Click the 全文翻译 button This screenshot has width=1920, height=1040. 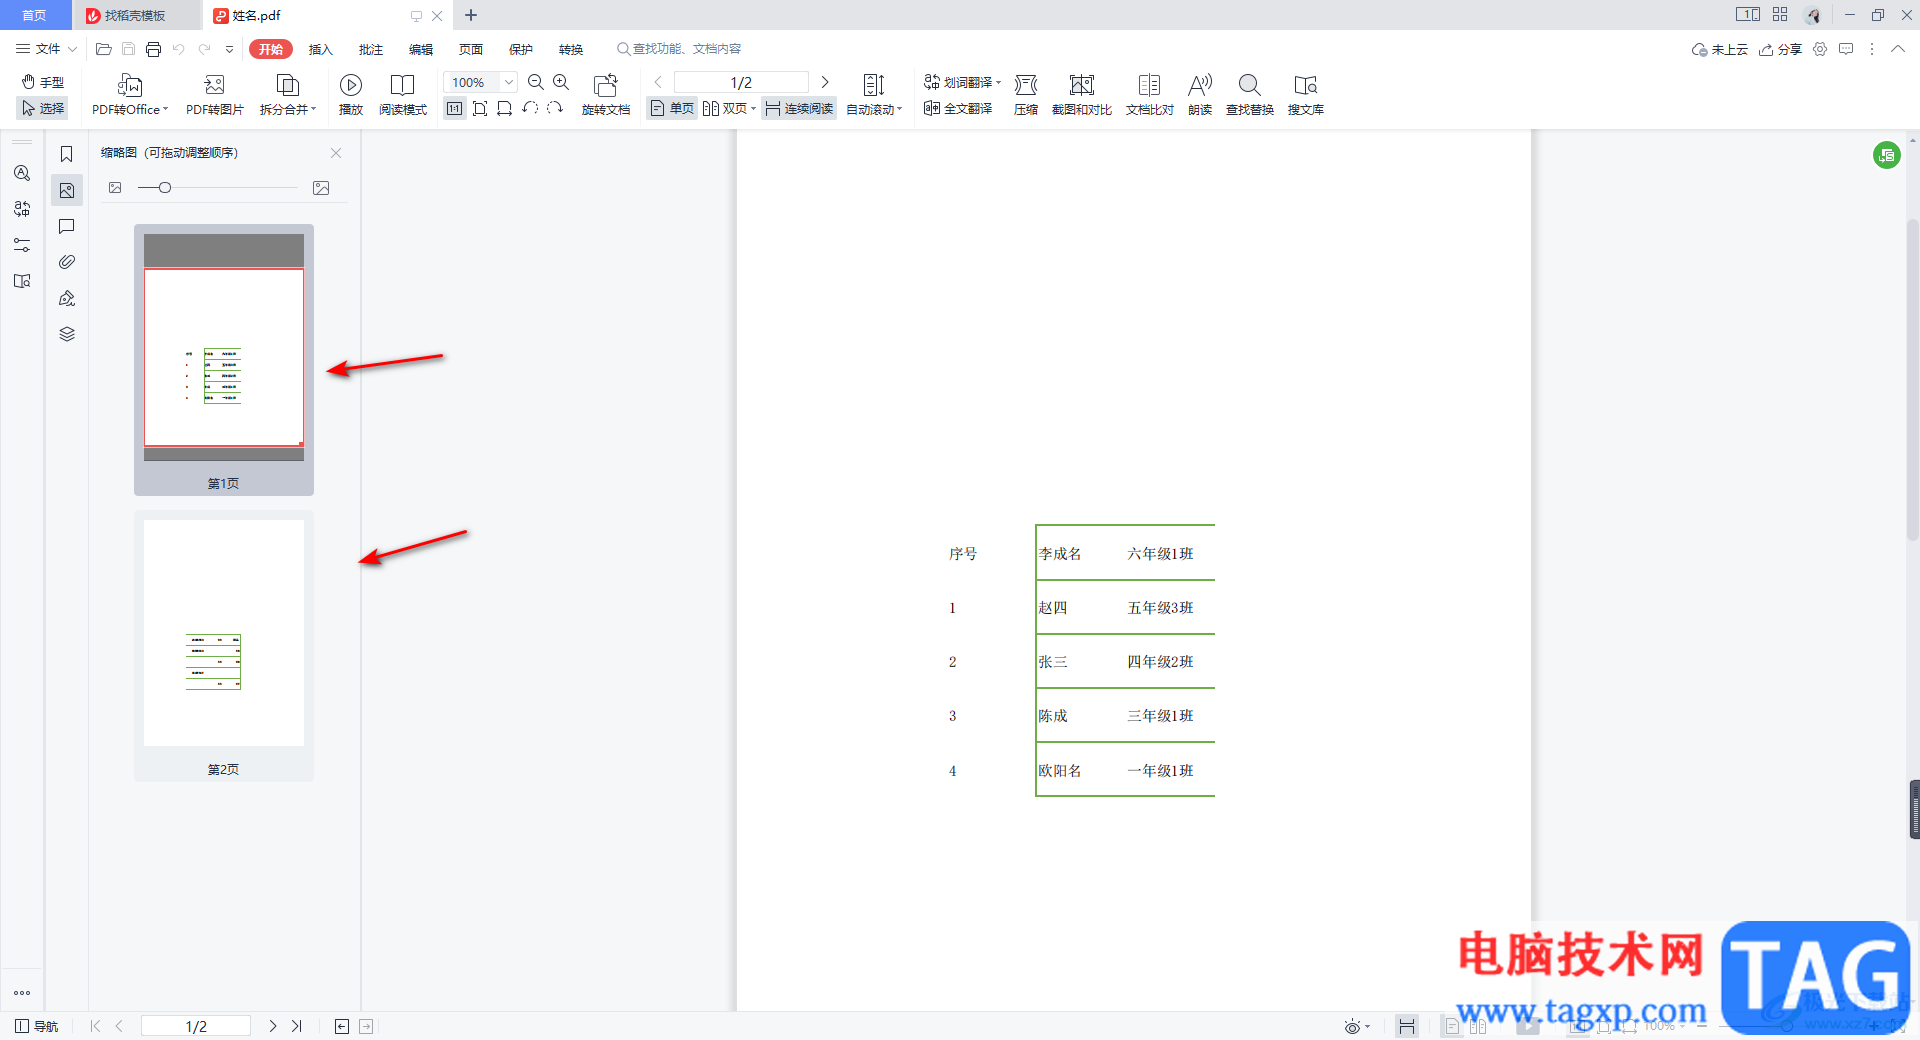coord(958,108)
